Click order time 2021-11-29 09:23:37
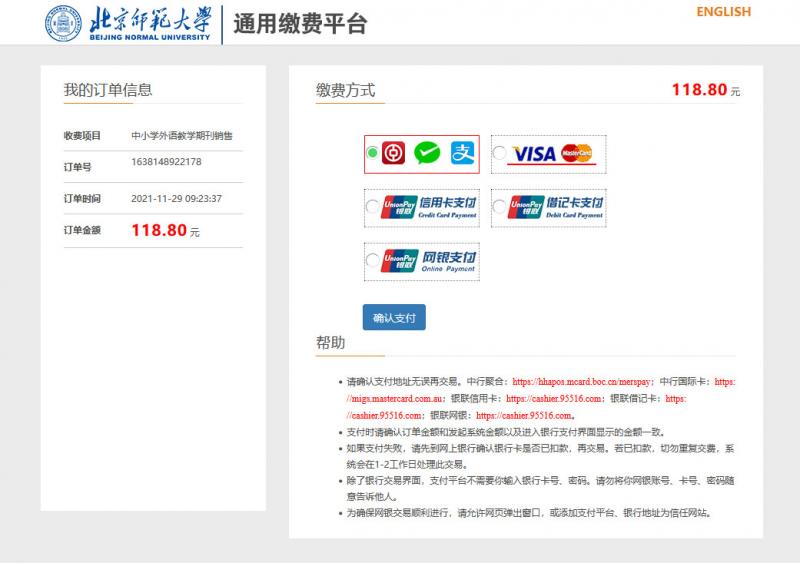 coord(177,199)
